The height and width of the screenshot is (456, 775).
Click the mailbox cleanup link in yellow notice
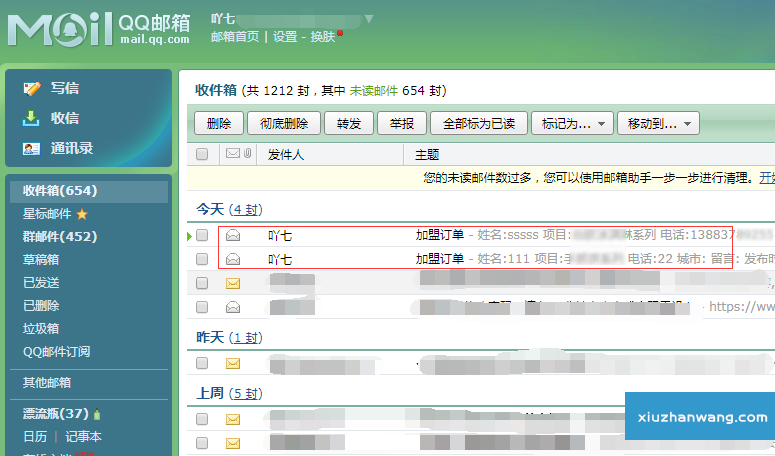[767, 178]
